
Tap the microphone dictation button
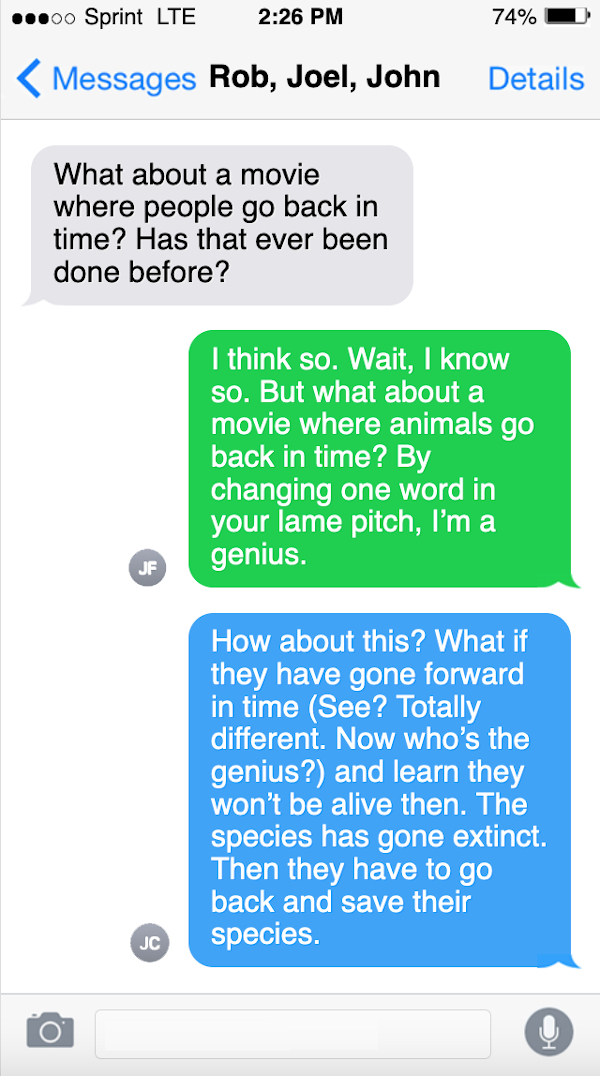point(549,1030)
